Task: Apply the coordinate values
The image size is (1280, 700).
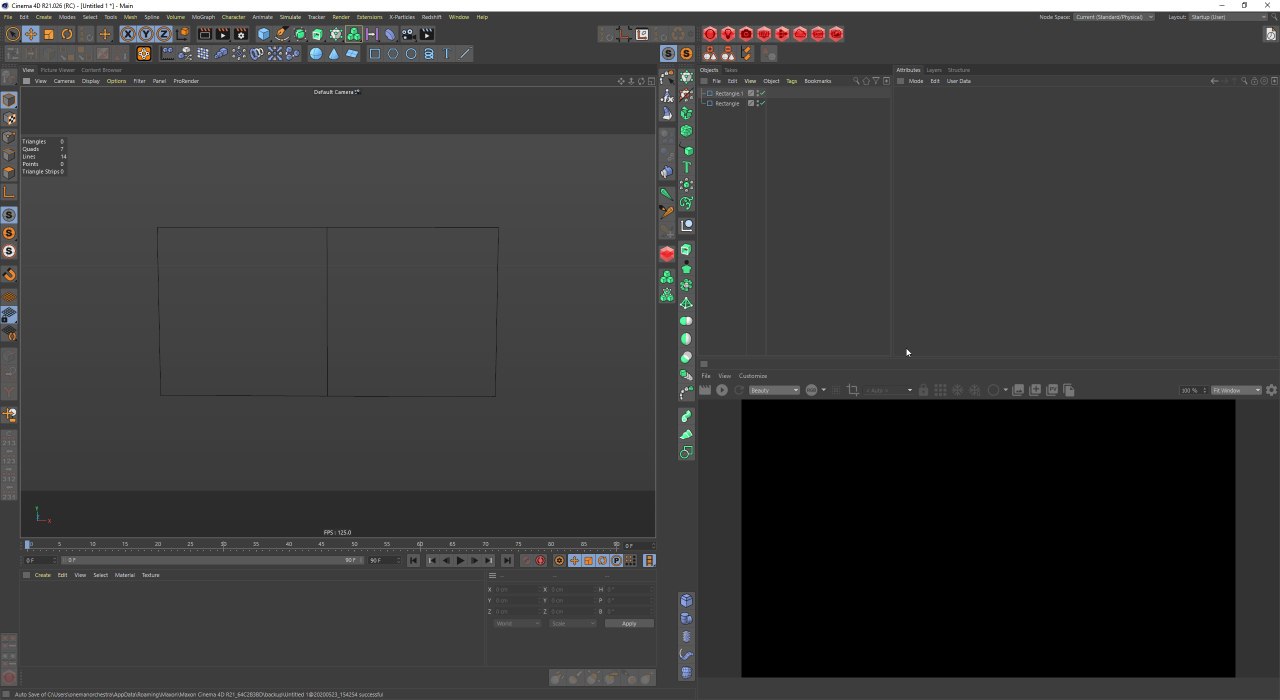Action: tap(629, 623)
